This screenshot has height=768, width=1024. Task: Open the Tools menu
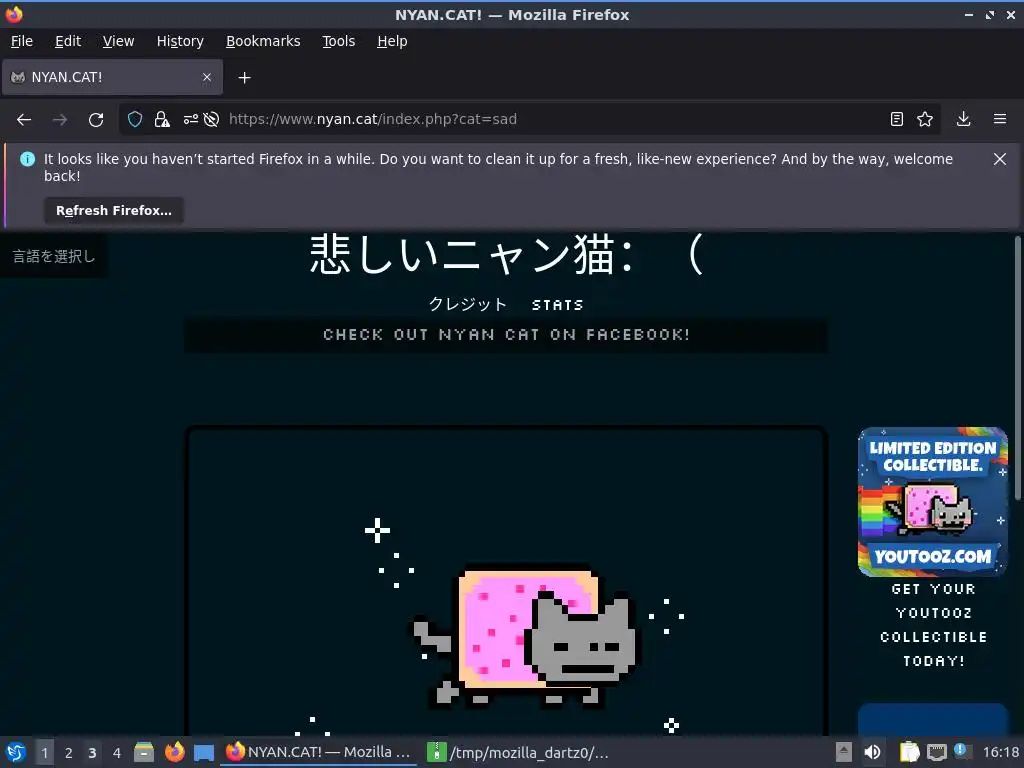tap(338, 41)
